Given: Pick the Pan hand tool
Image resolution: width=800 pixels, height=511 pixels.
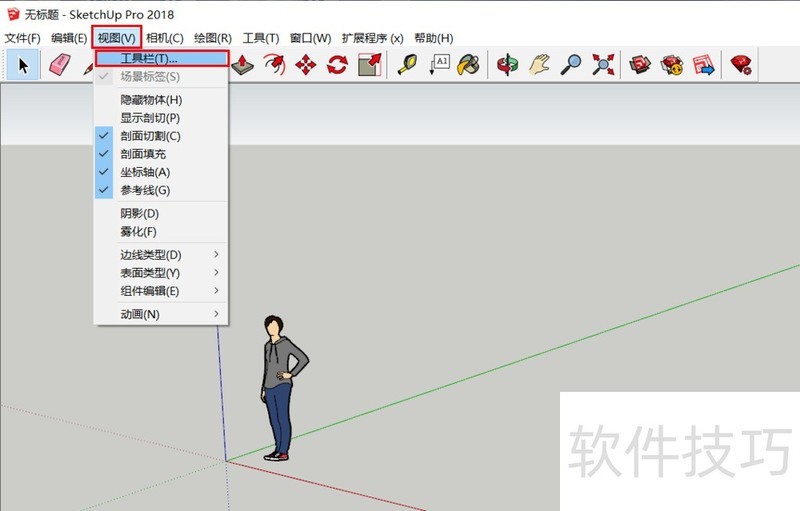Looking at the screenshot, I should [539, 65].
